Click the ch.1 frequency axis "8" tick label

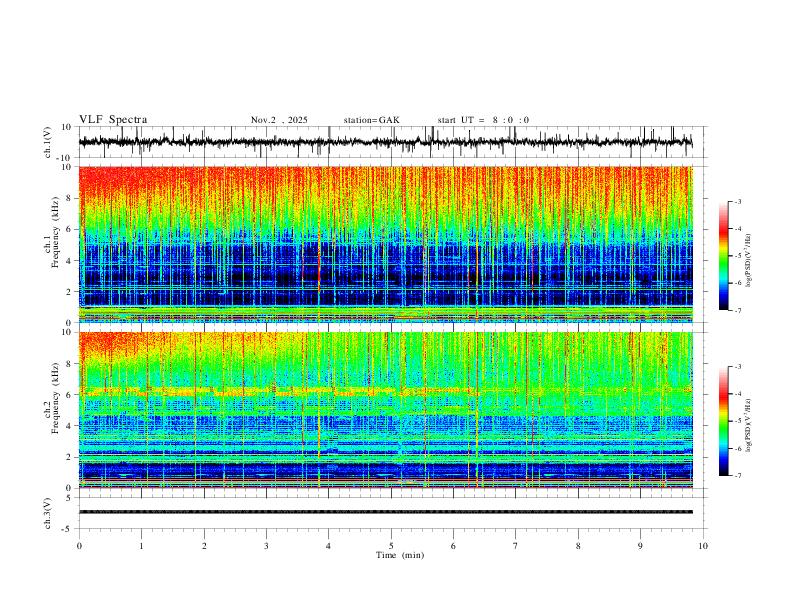pyautogui.click(x=70, y=198)
